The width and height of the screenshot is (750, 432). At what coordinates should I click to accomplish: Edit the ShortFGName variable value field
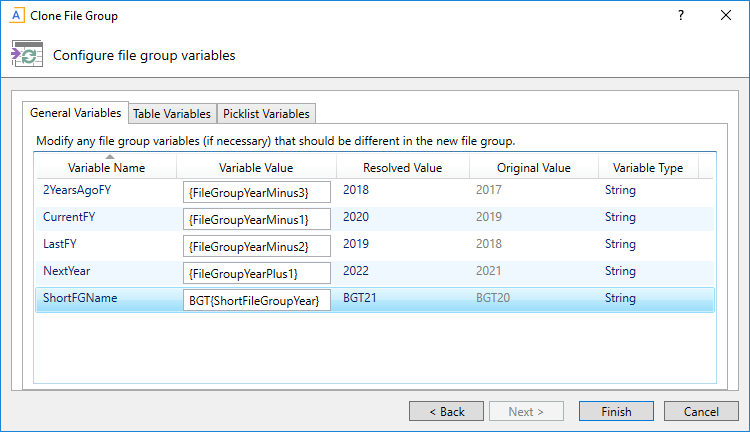click(256, 300)
